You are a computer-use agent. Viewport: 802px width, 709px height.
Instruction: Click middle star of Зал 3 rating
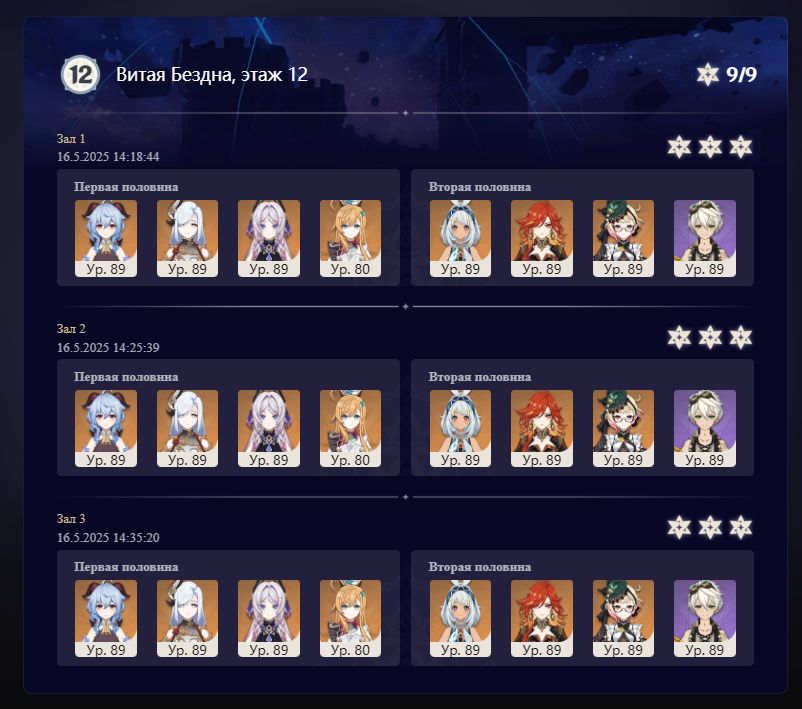click(710, 527)
